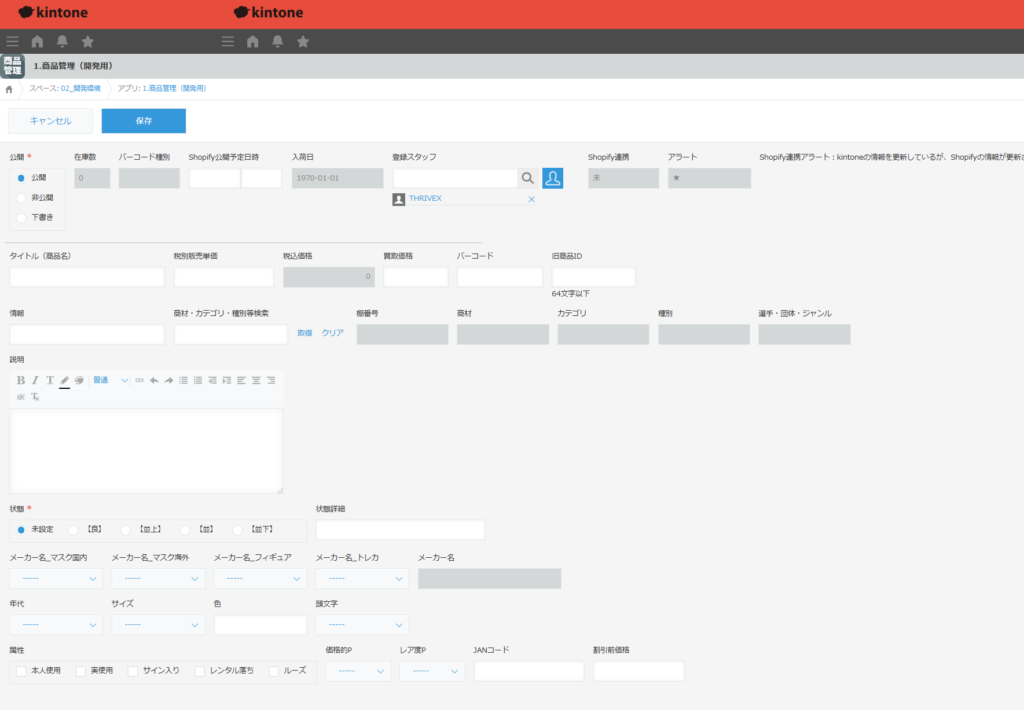Click the insert link icon in the editor
The height and width of the screenshot is (710, 1024).
[140, 380]
